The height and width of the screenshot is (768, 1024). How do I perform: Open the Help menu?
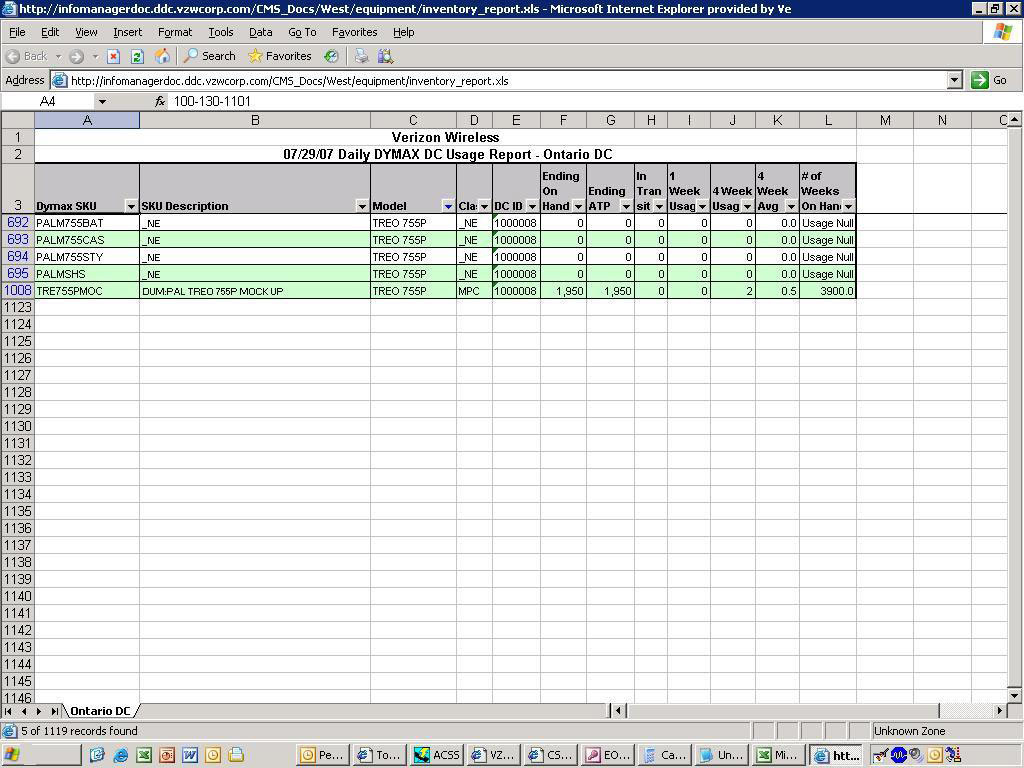404,32
